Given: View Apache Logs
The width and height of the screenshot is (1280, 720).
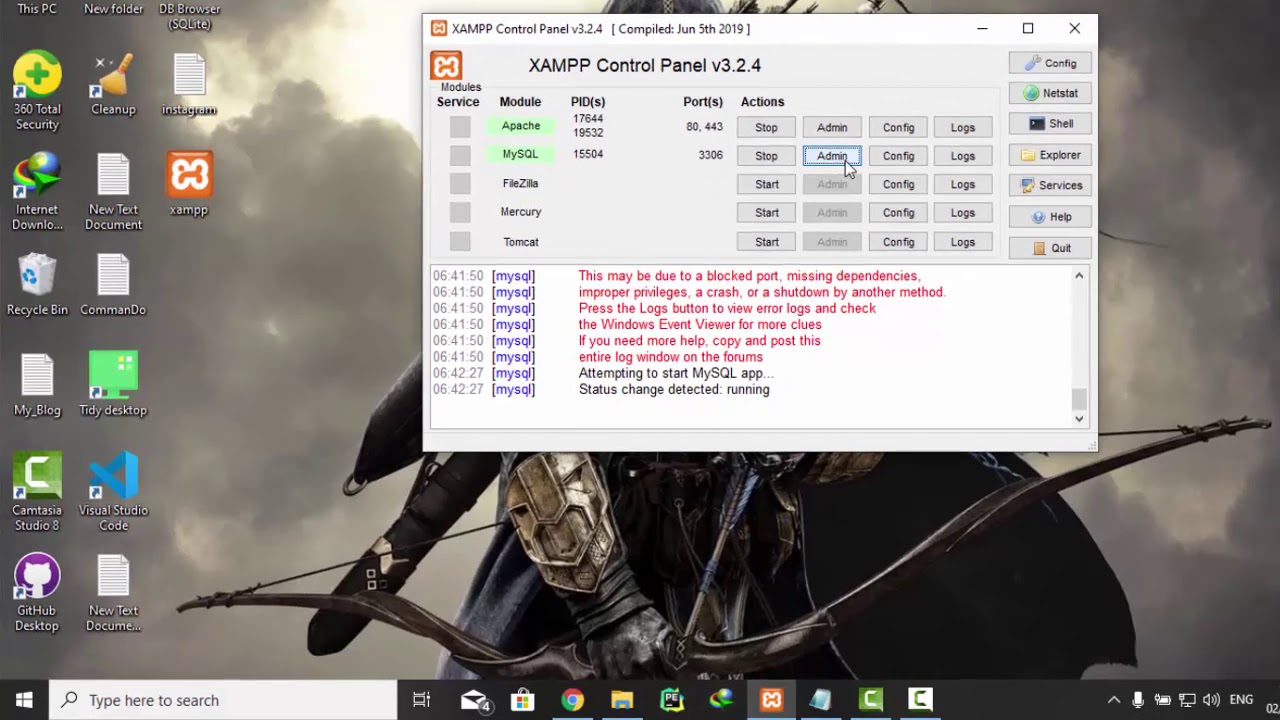Looking at the screenshot, I should [963, 127].
